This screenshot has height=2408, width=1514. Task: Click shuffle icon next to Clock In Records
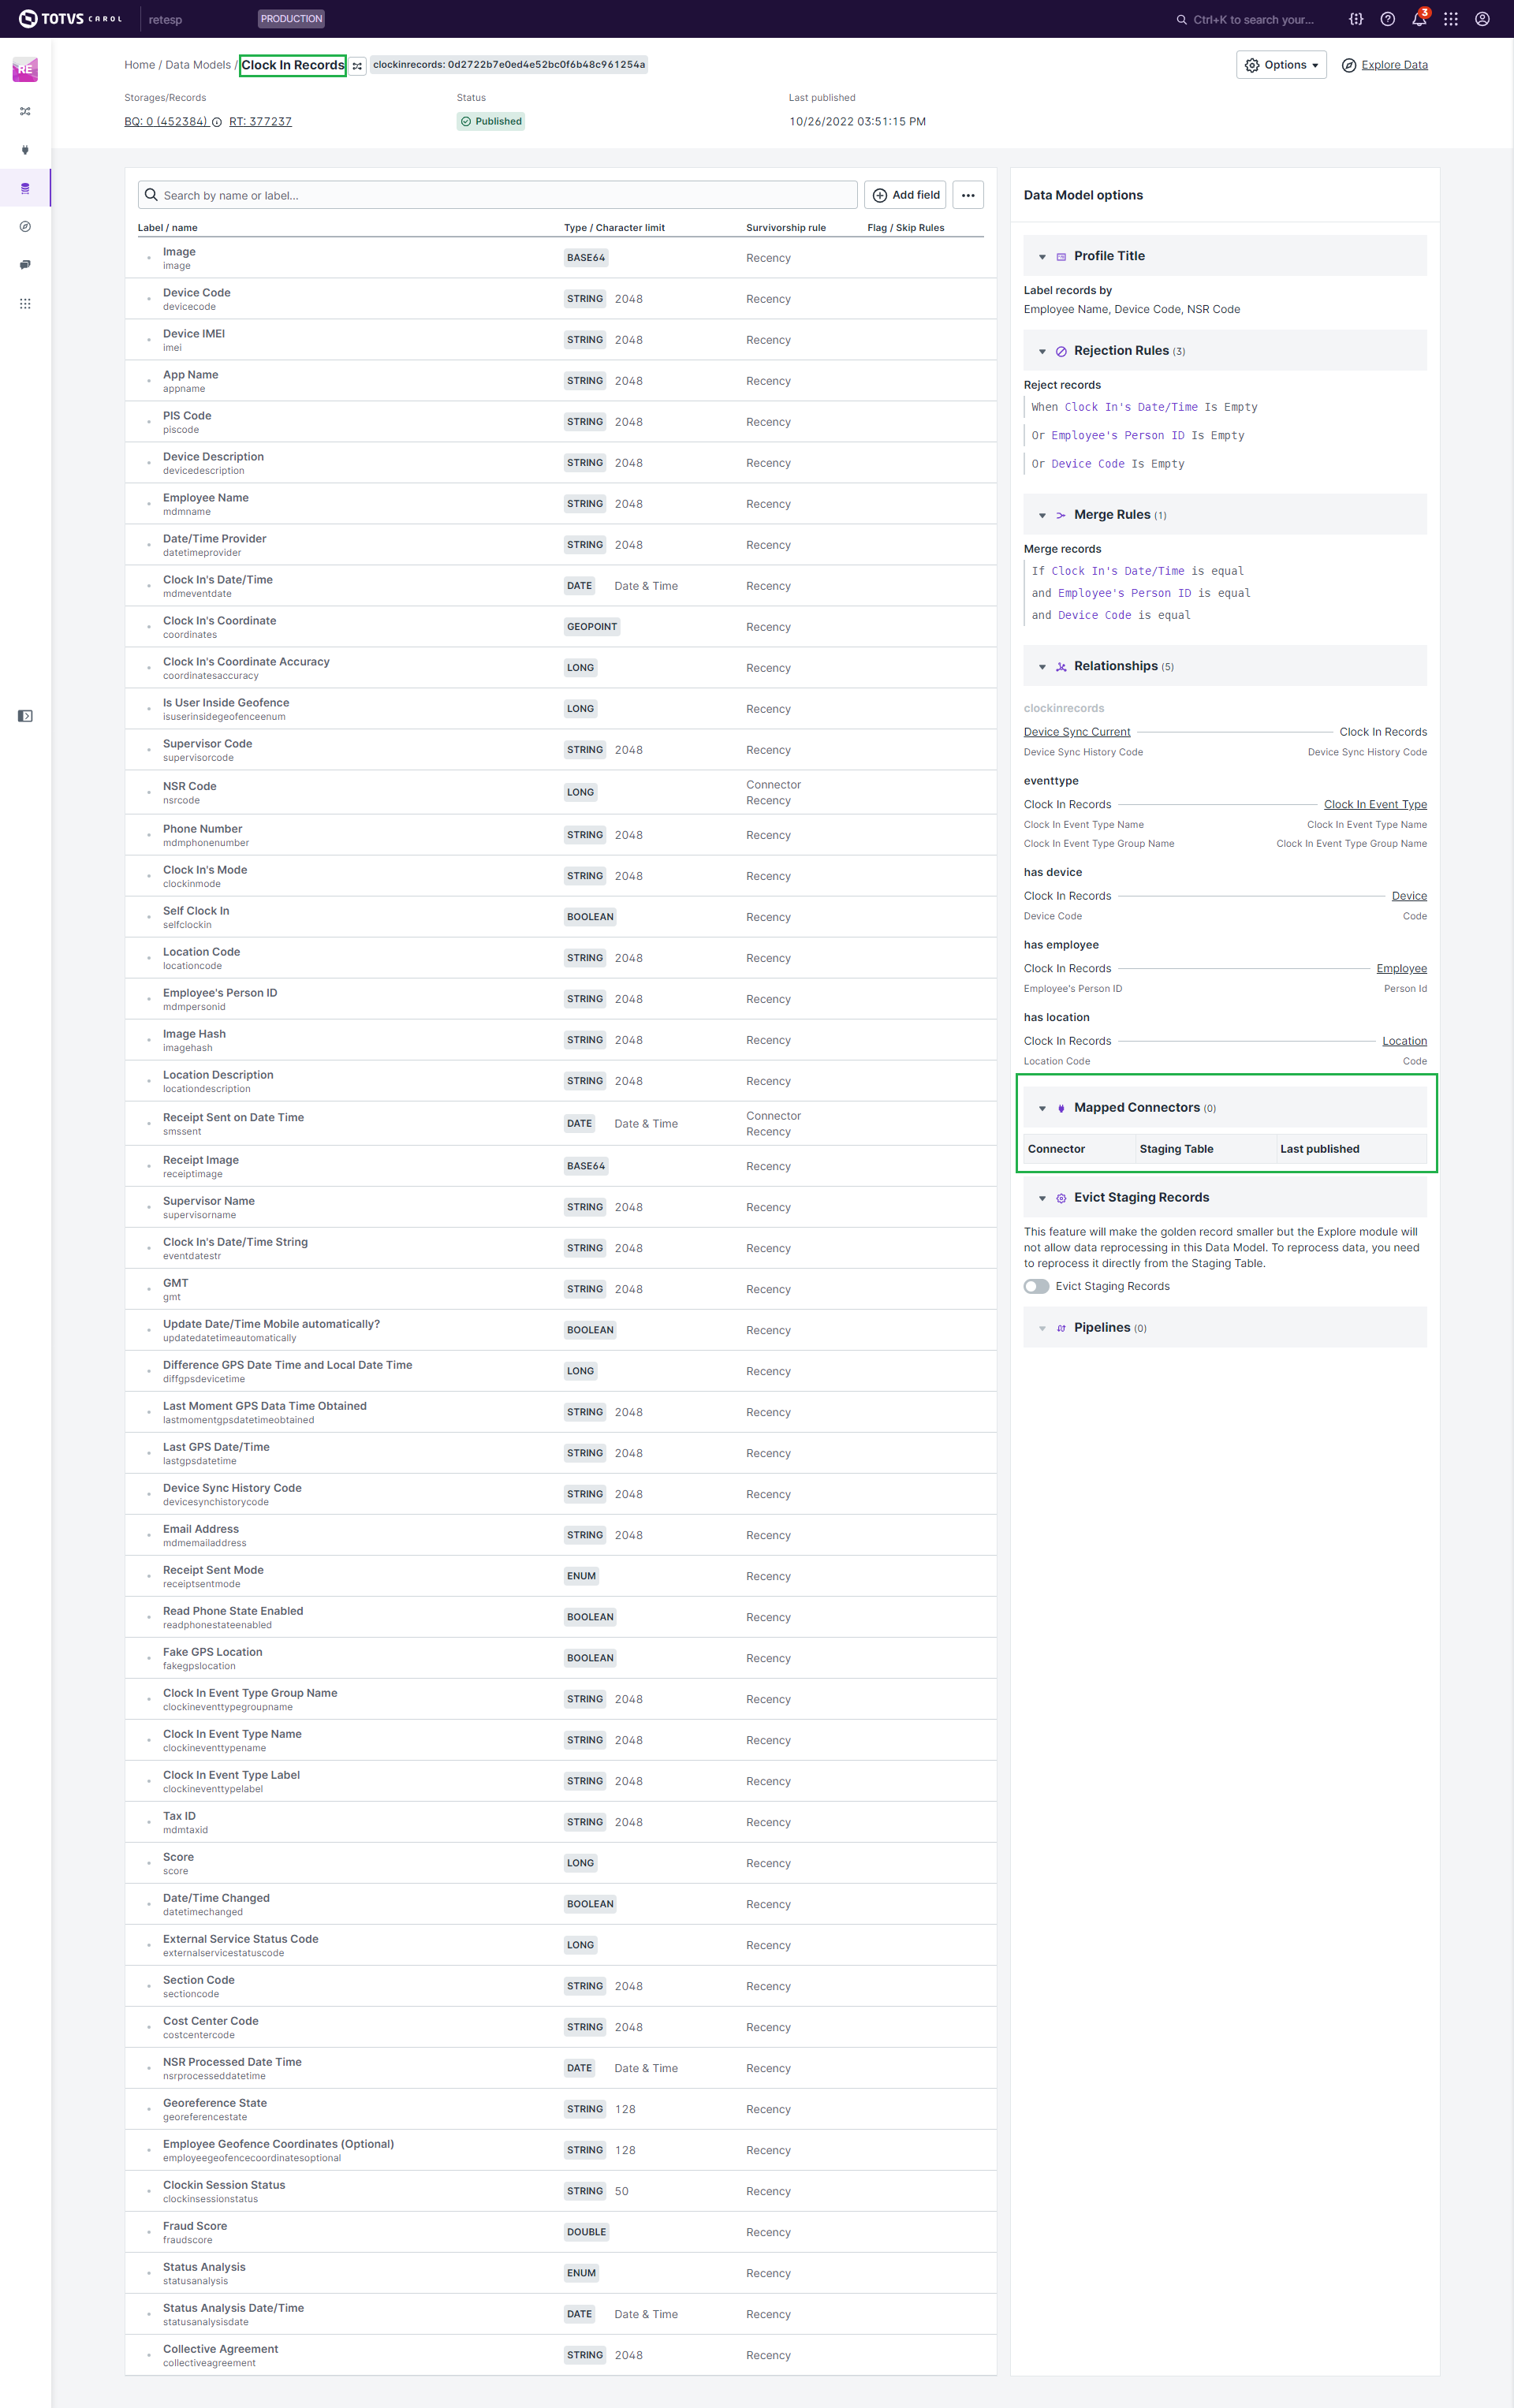tap(357, 66)
